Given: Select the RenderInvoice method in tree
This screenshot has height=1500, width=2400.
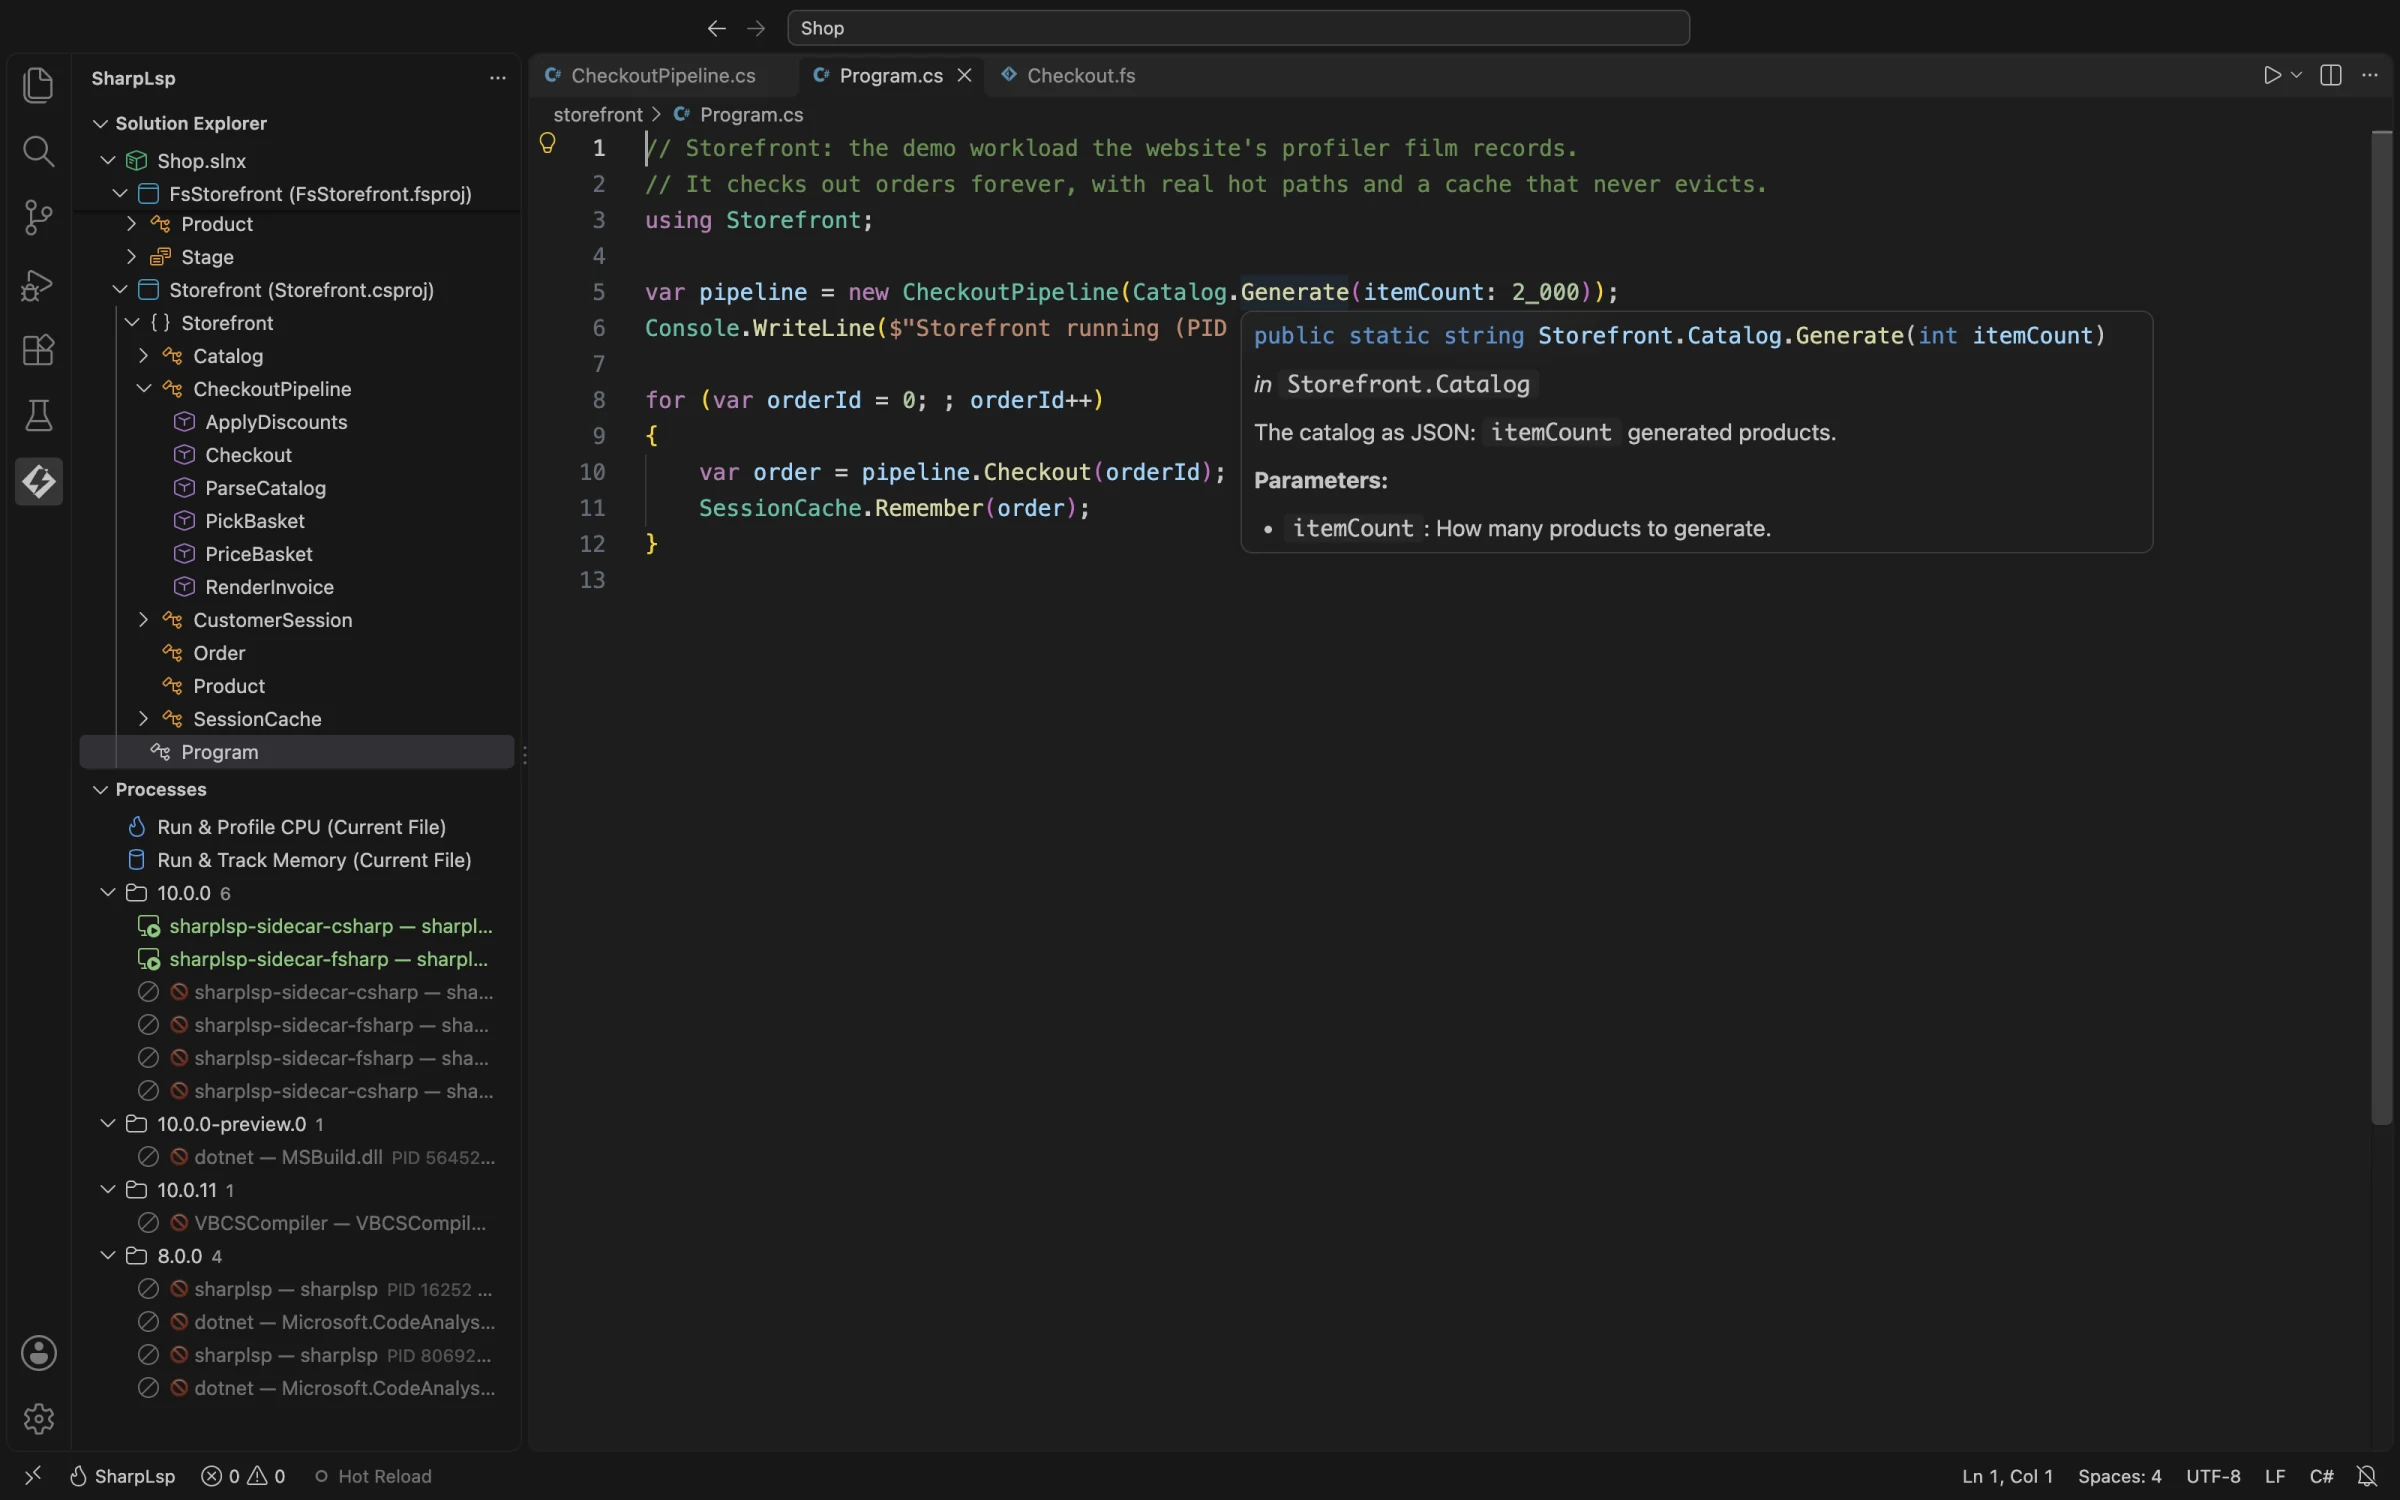Looking at the screenshot, I should (x=269, y=587).
